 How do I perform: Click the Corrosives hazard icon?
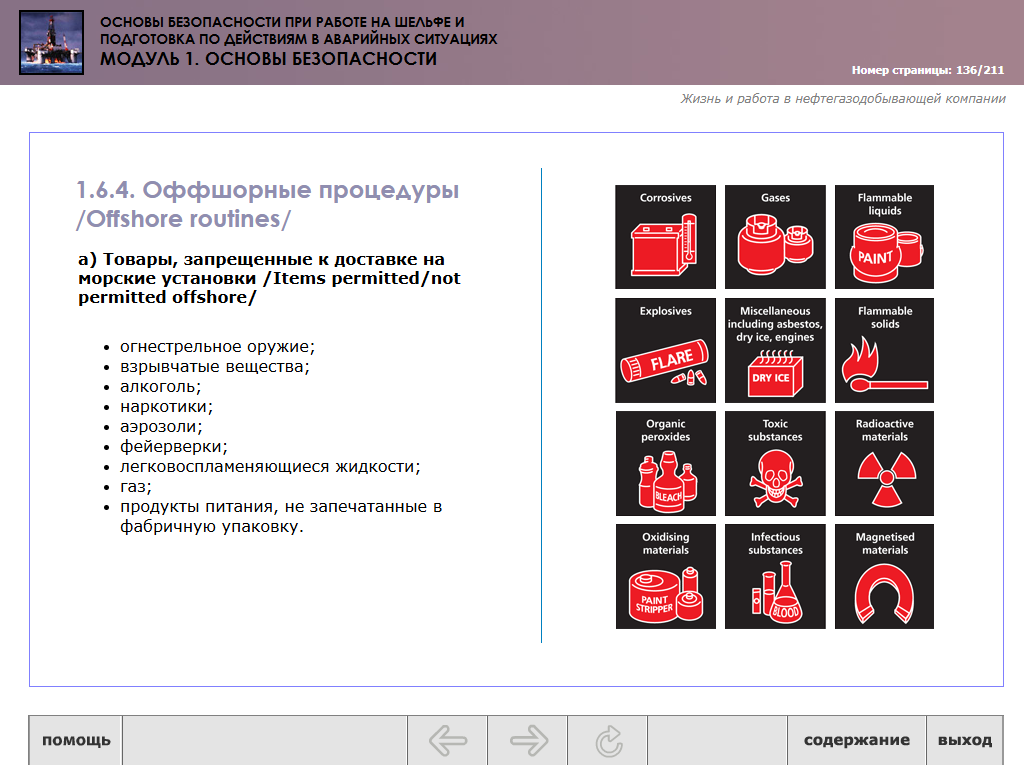(x=665, y=237)
